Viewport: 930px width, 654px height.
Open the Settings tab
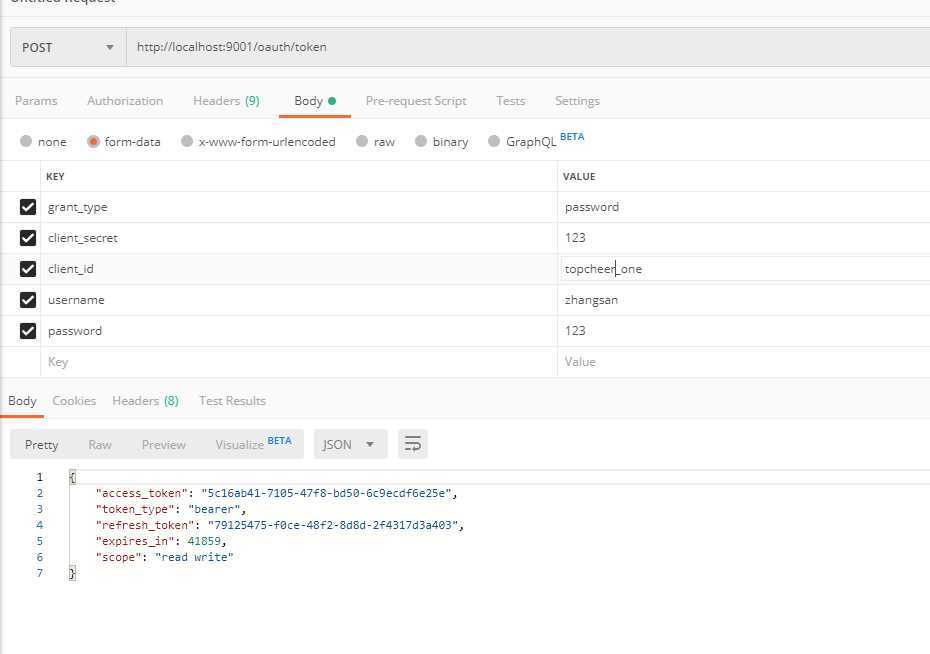pos(577,101)
